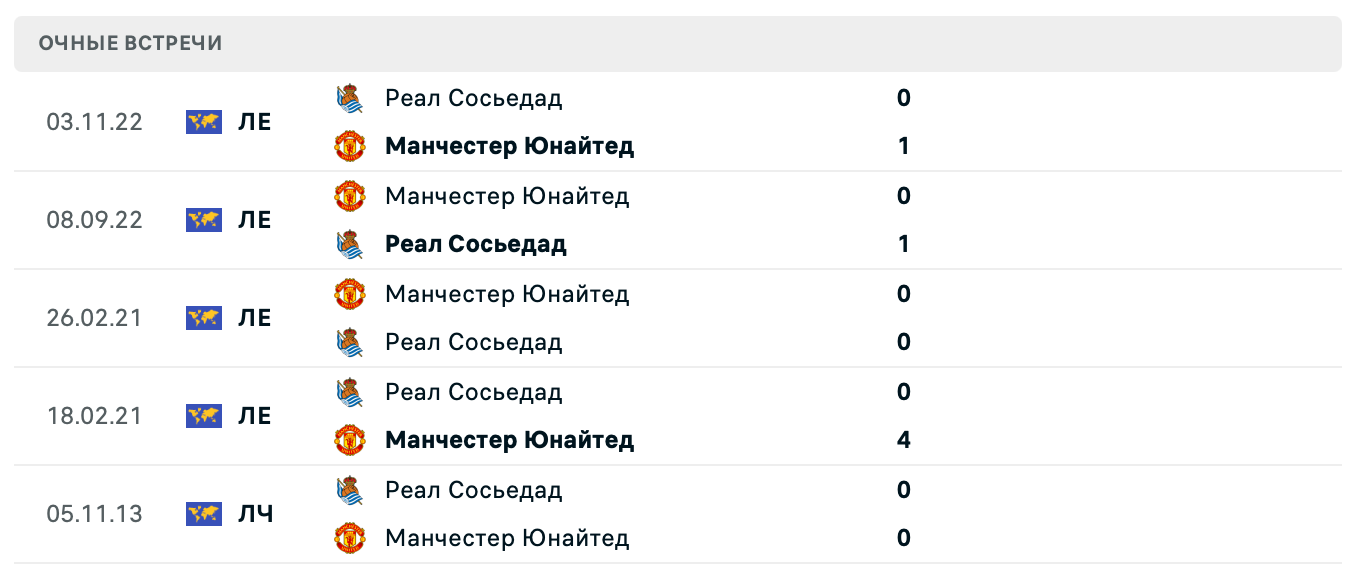Click Manchester United crest in 03.11.22 match

349,147
